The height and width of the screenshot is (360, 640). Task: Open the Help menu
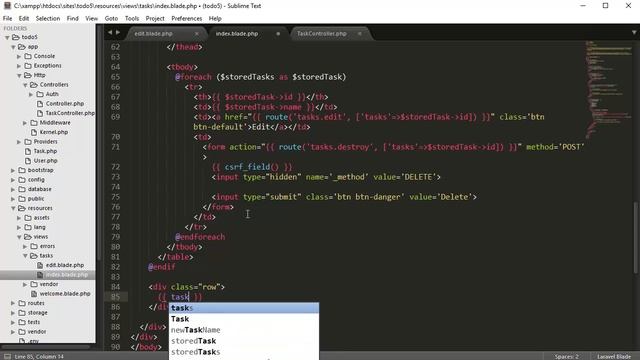pos(215,18)
